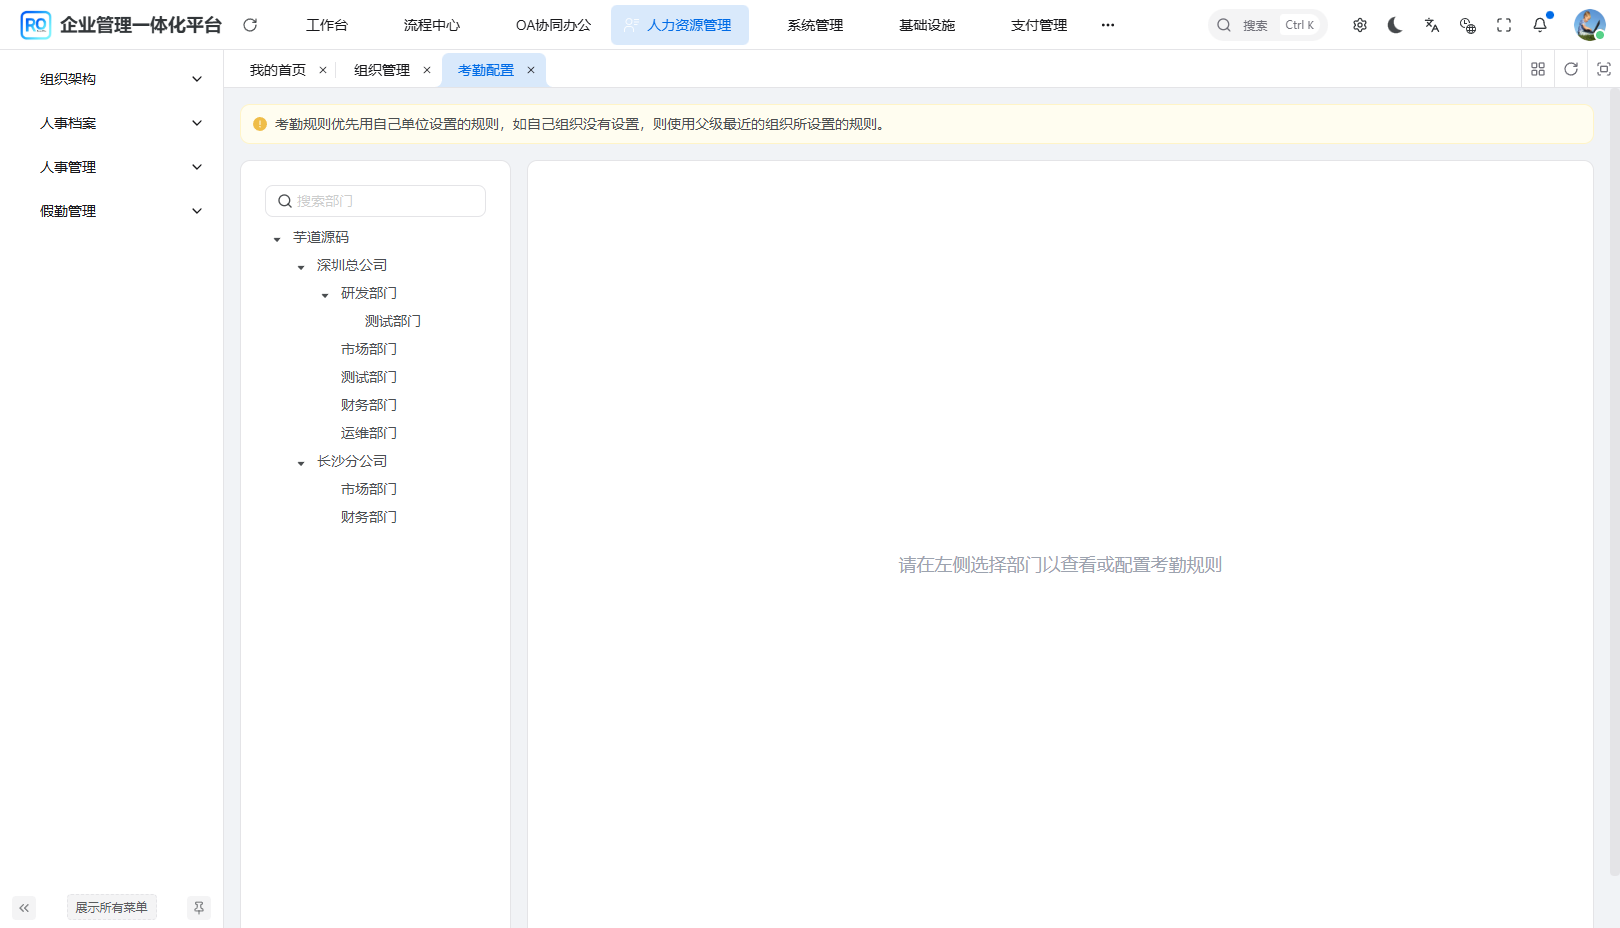Click the timezone/globe icon in header
1620x928 pixels.
click(x=1467, y=25)
